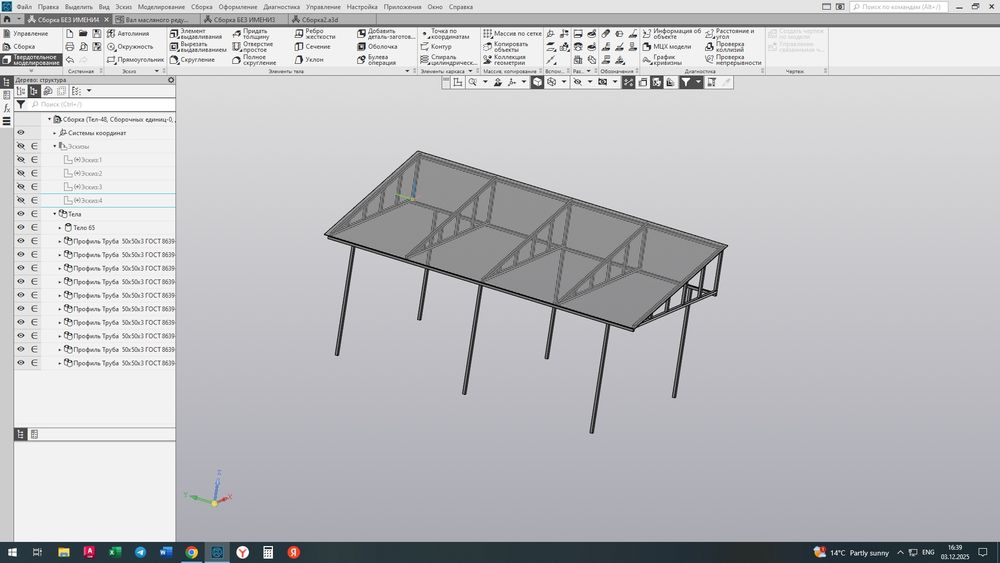Click the tree filter funnel icon
Image resolution: width=1000 pixels, height=563 pixels.
(20, 104)
